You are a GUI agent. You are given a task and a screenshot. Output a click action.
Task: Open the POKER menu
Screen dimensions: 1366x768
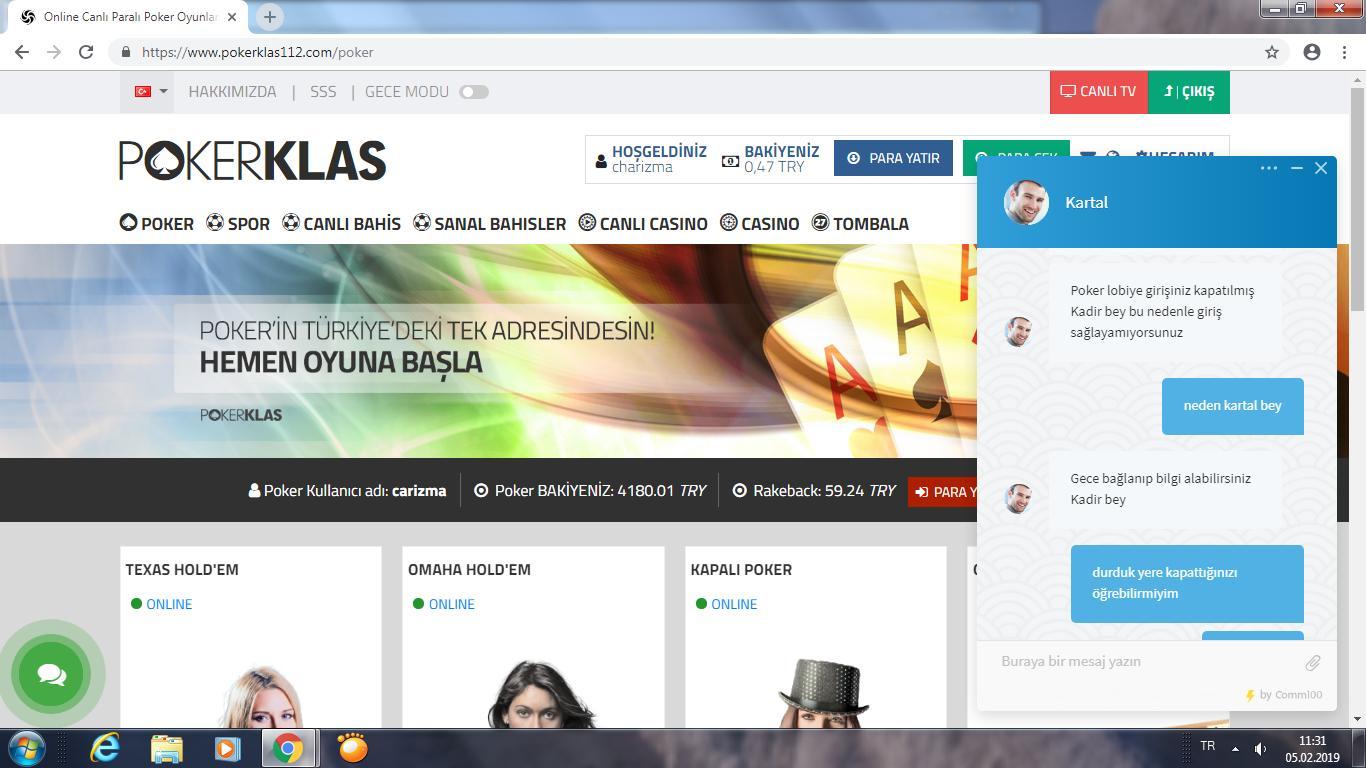click(x=157, y=223)
